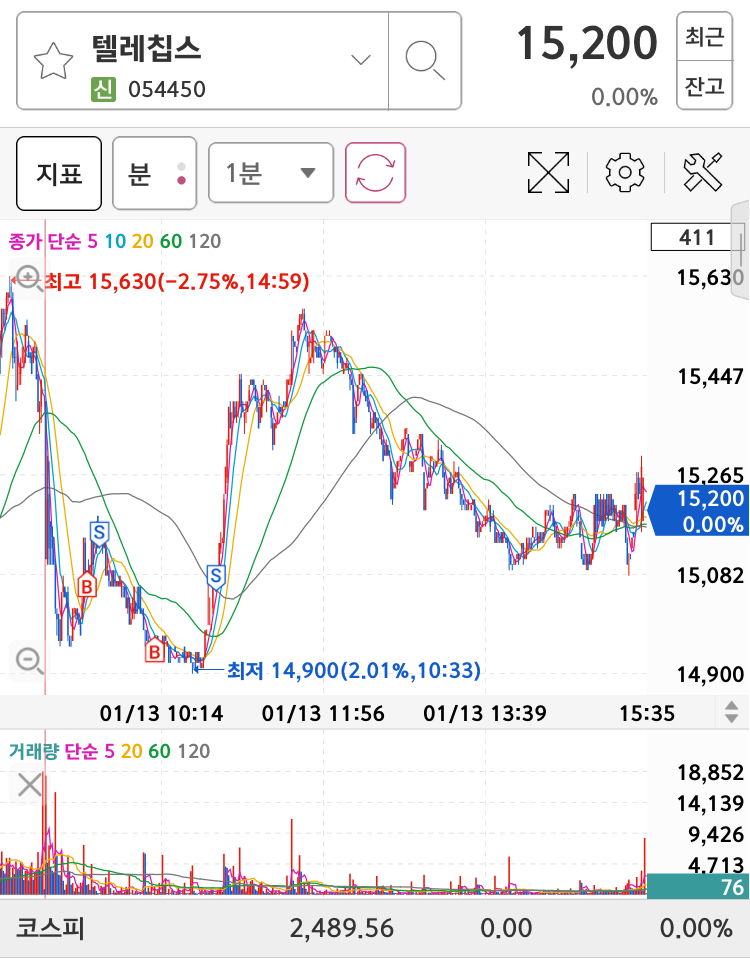Open chart settings gear
This screenshot has width=750, height=959.
coord(625,172)
